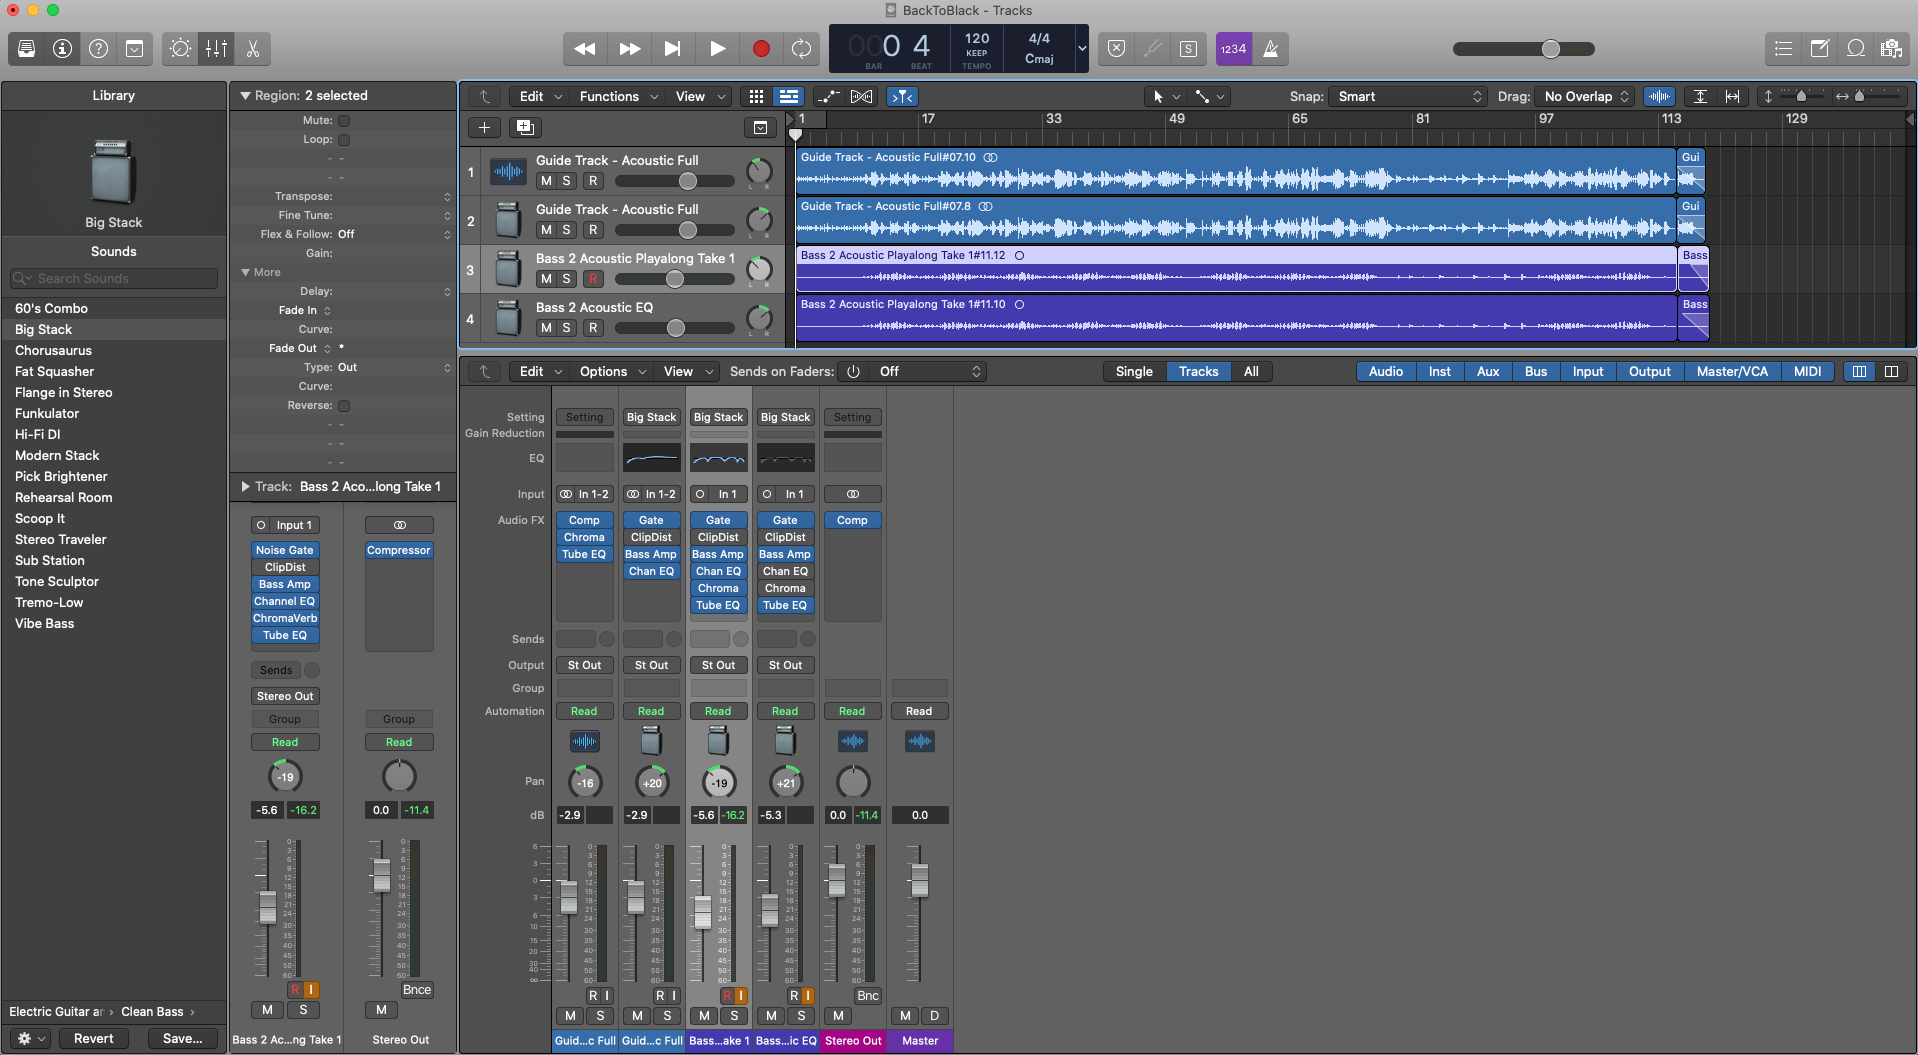
Task: Open the Noise Gate plug-in slot
Action: (x=285, y=550)
